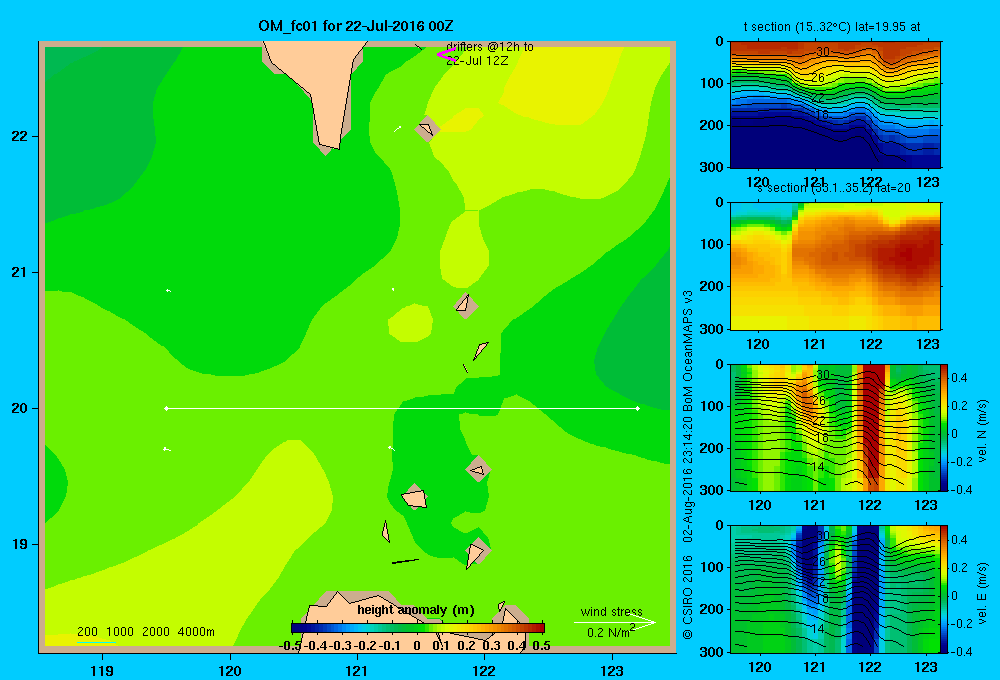The height and width of the screenshot is (680, 1000).
Task: Click the '14' isotherm label in vel. N section
Action: tap(818, 467)
